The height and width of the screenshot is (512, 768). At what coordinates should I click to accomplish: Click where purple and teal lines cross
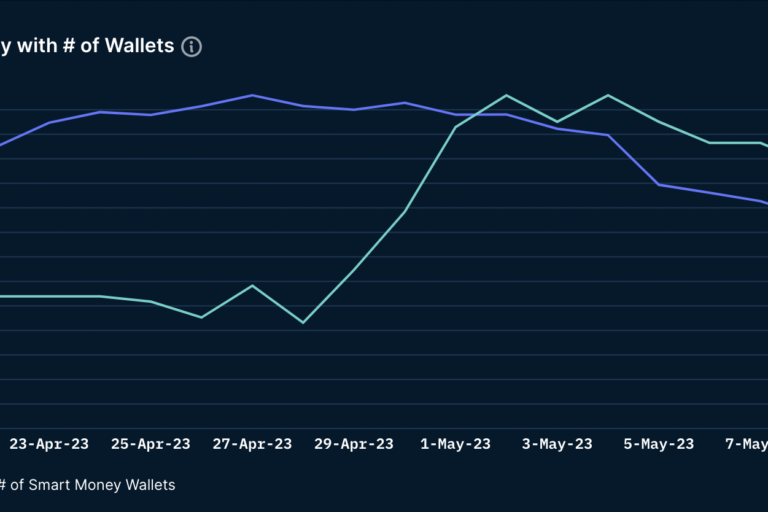[x=474, y=115]
